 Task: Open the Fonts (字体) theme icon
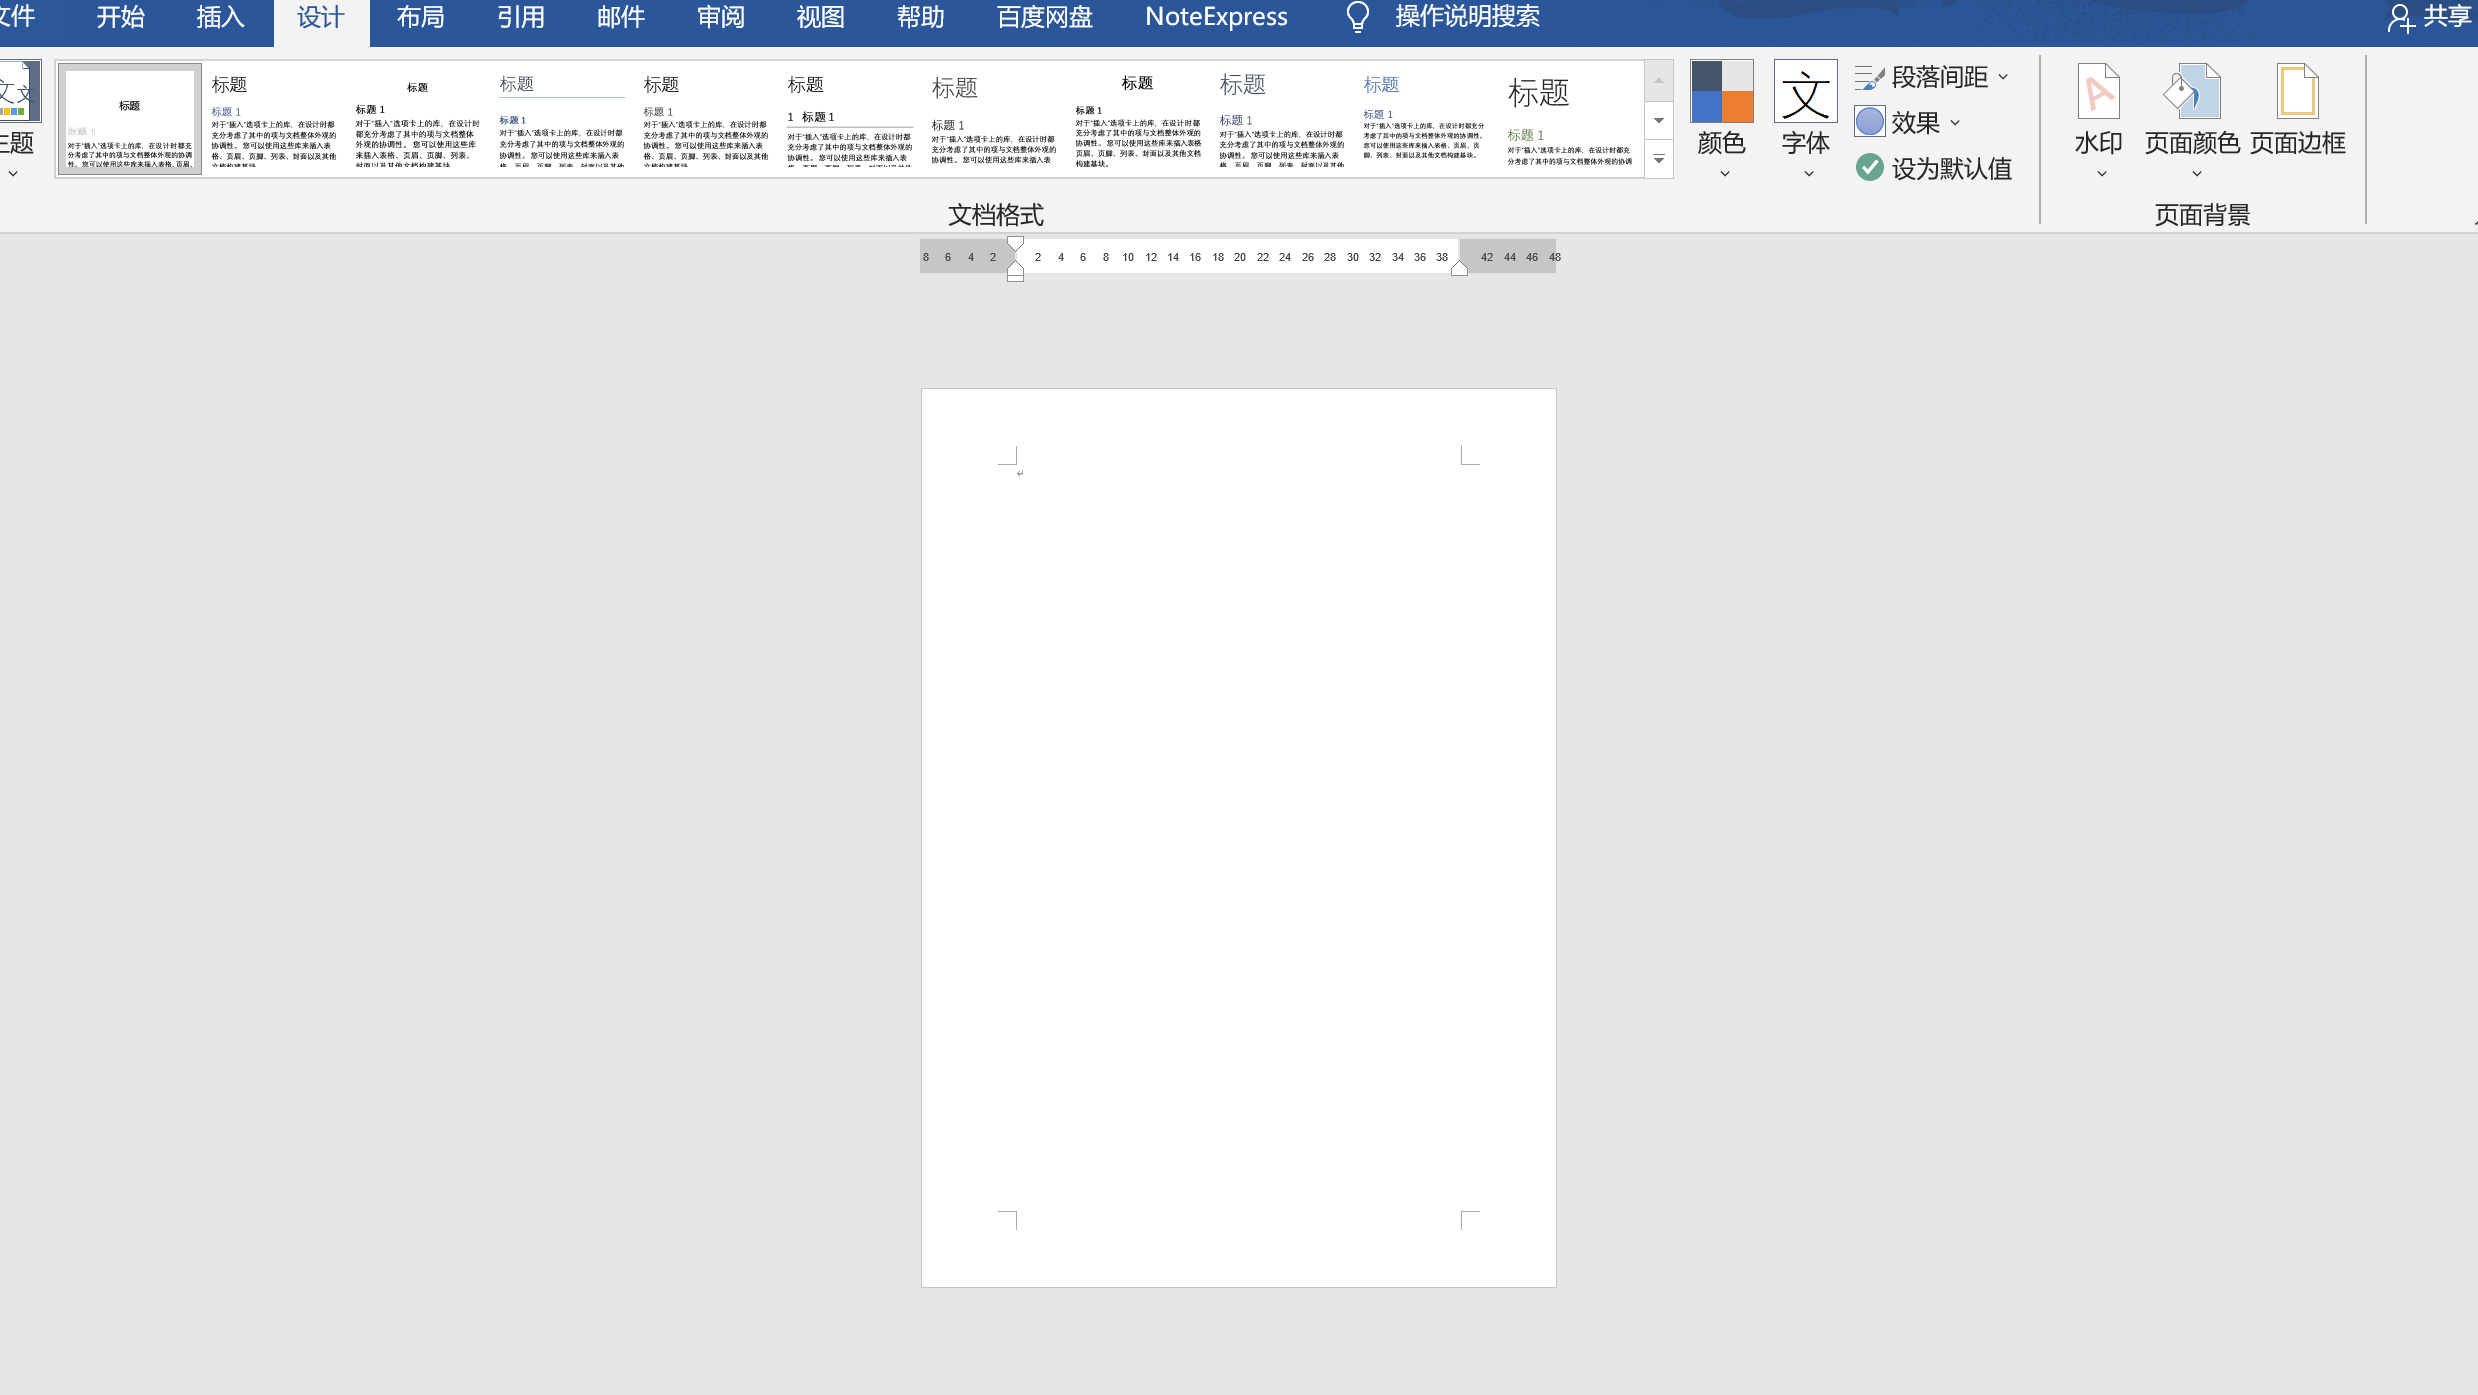(x=1805, y=91)
